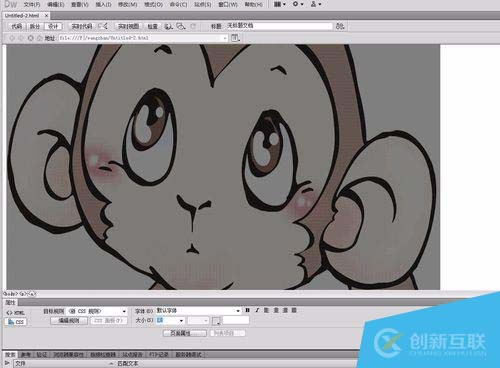
Task: Click the align center icon
Action: pos(276,310)
